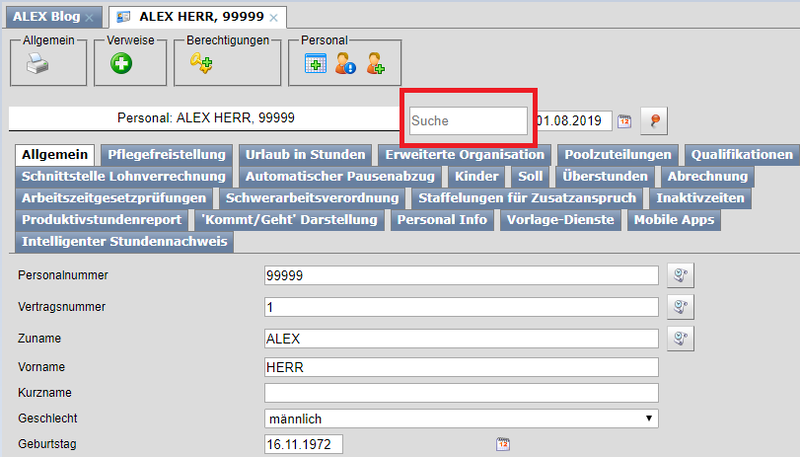The image size is (800, 457).
Task: Switch to the Pflegefreistellung tab
Action: pyautogui.click(x=168, y=155)
